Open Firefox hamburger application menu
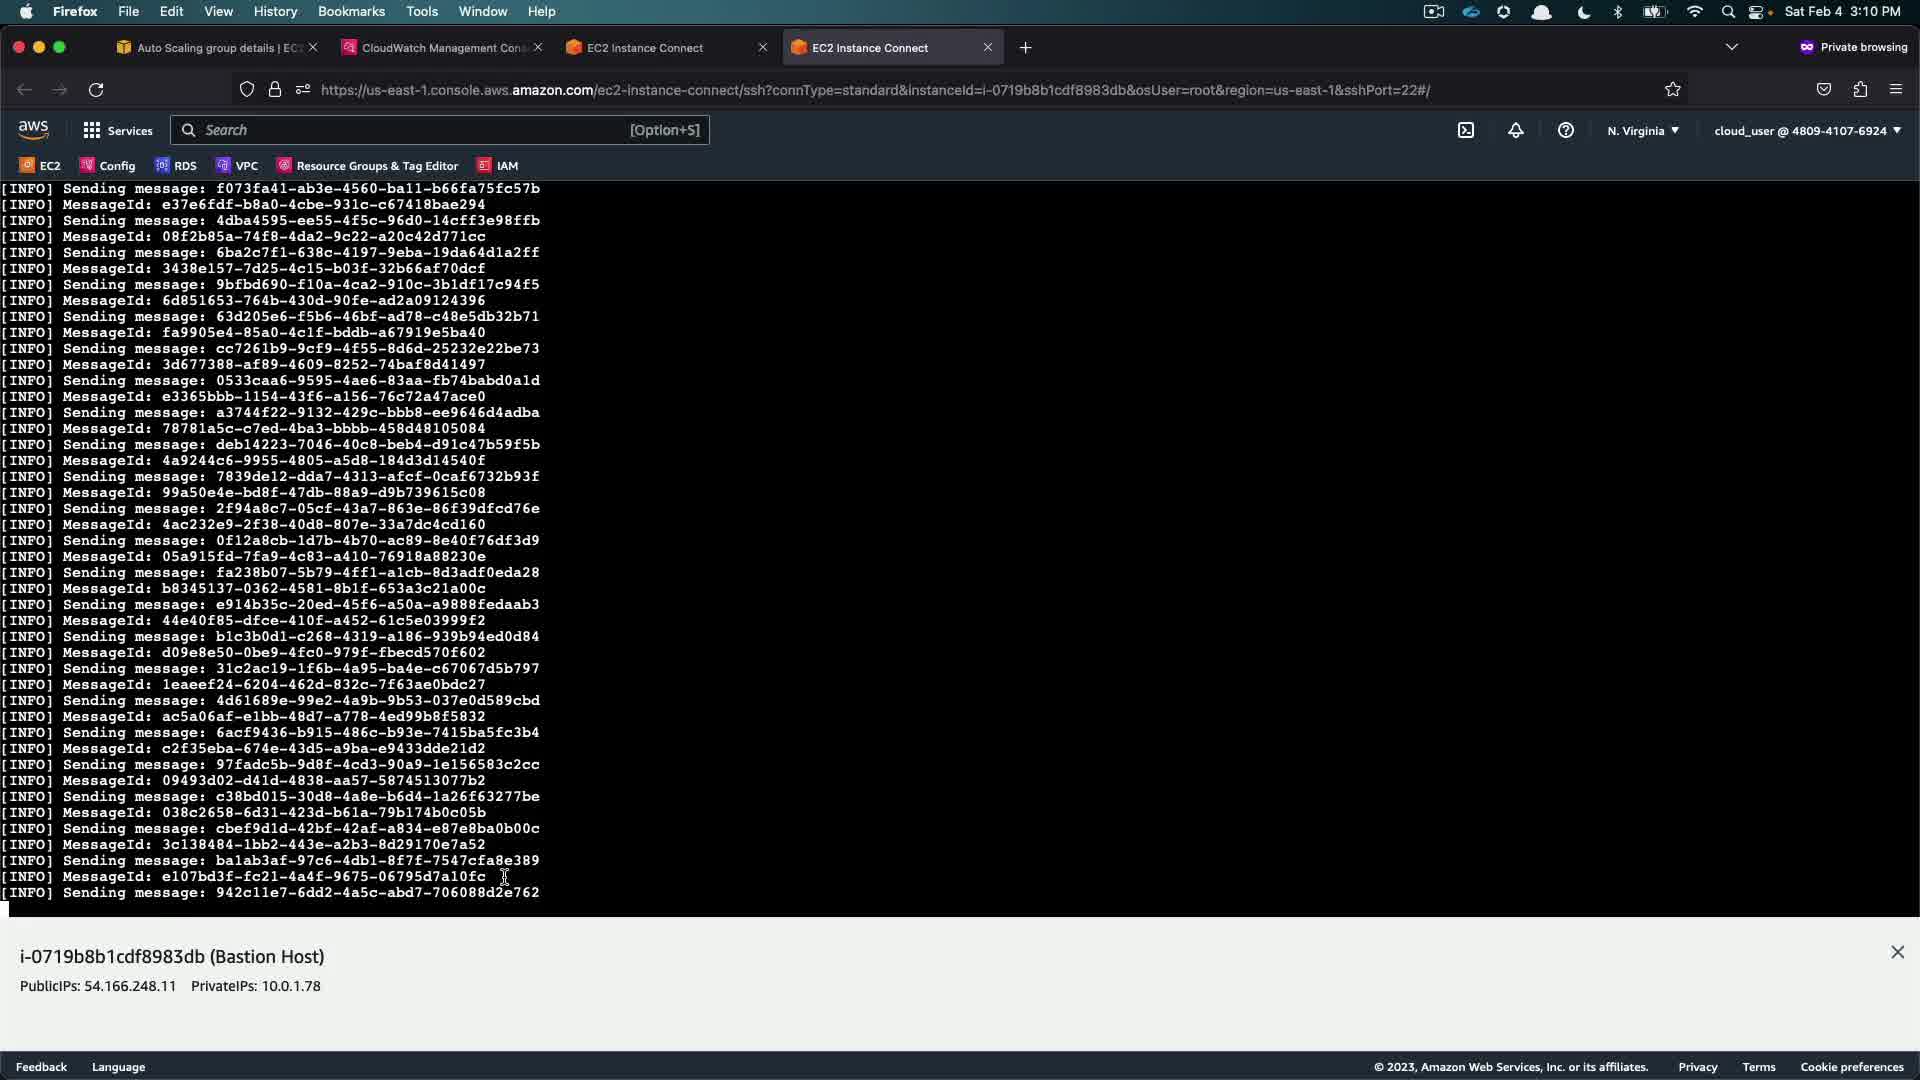This screenshot has width=1920, height=1080. (x=1896, y=90)
